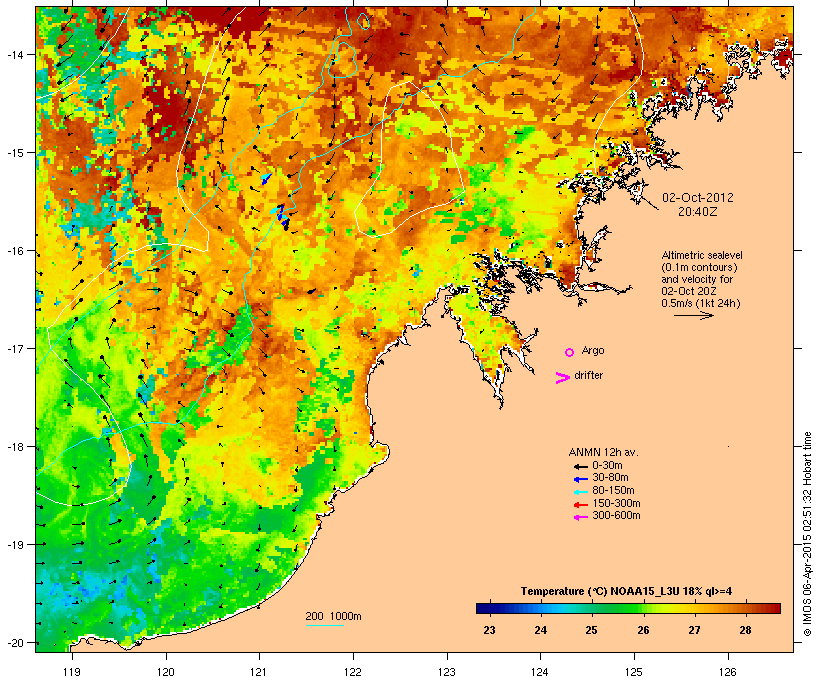
Task: Click the green 25.5°C region of colorbar
Action: [618, 608]
